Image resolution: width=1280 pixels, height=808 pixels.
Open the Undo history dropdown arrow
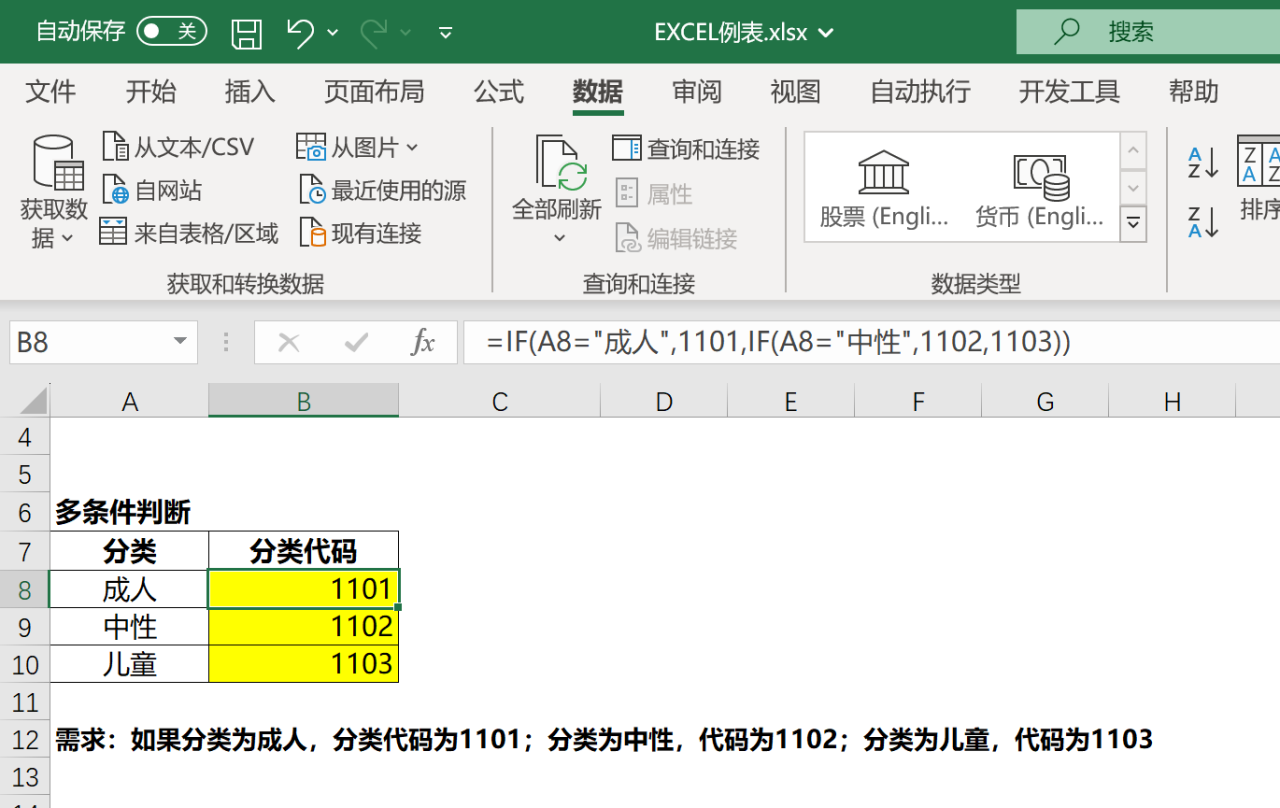pyautogui.click(x=333, y=33)
